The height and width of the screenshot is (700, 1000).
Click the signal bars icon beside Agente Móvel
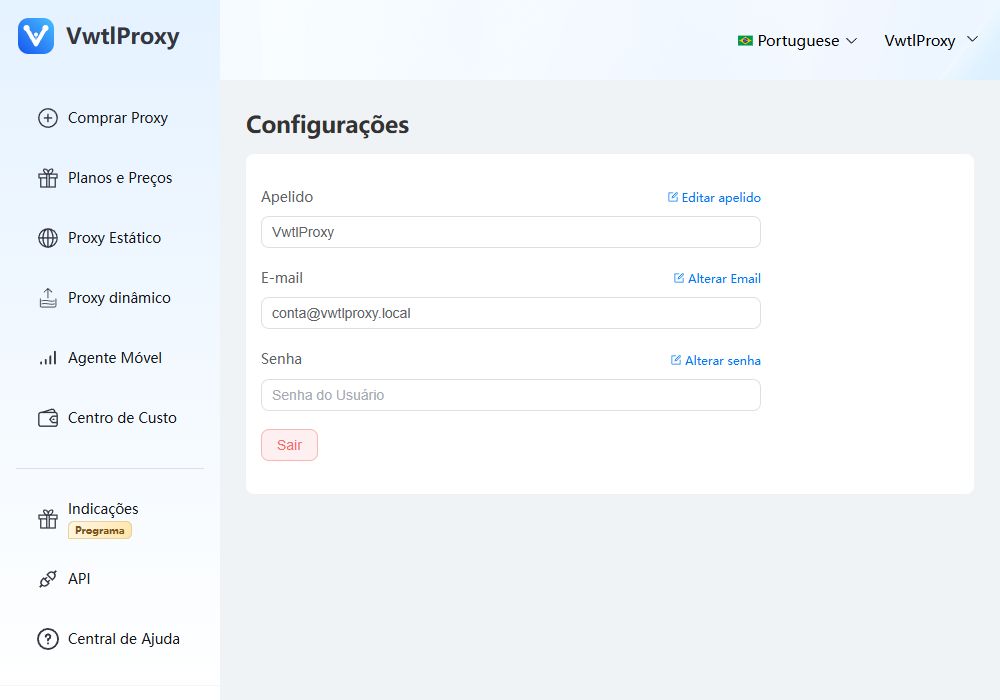coord(48,358)
